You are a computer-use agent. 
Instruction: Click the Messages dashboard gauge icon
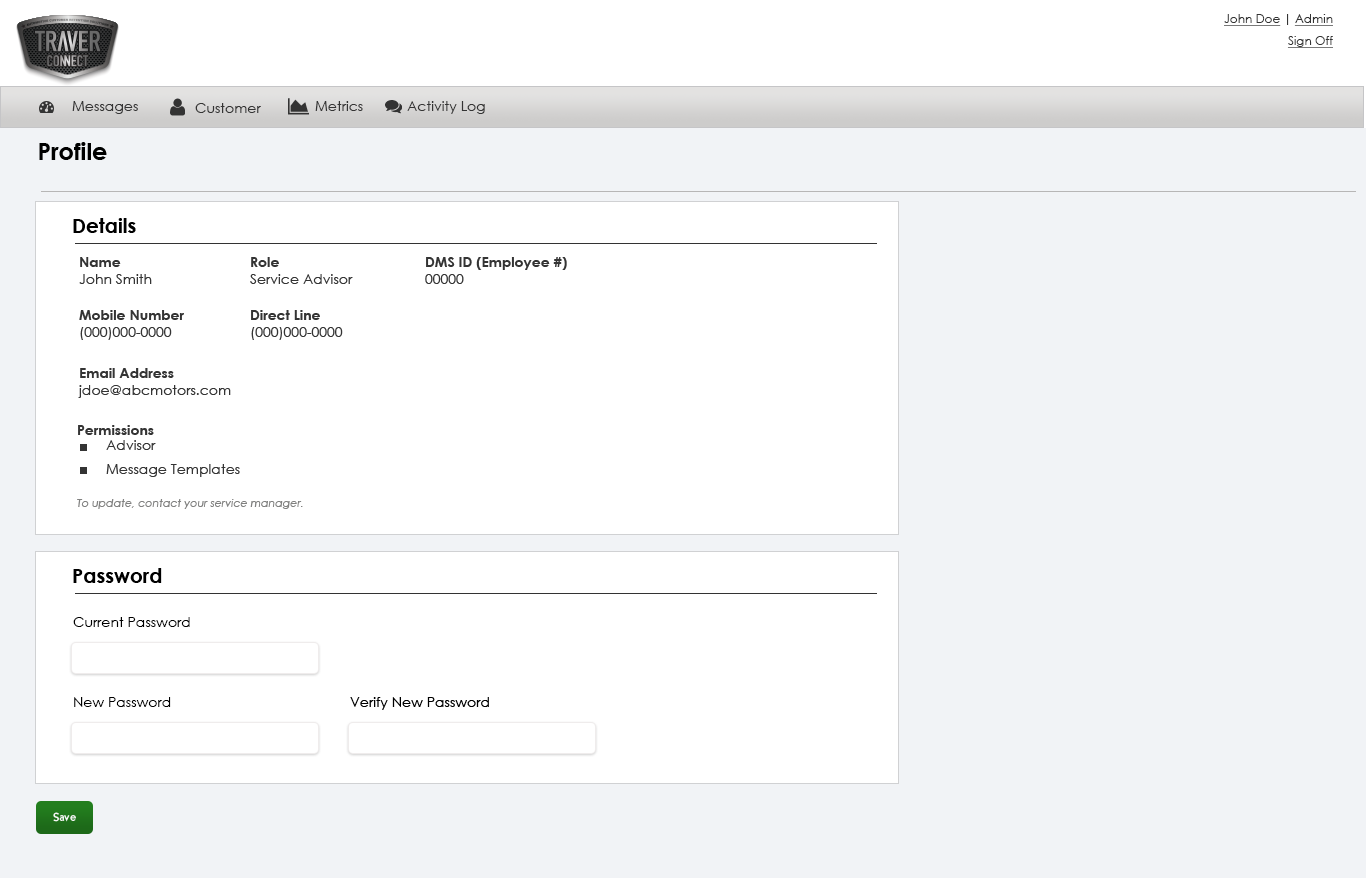(46, 107)
